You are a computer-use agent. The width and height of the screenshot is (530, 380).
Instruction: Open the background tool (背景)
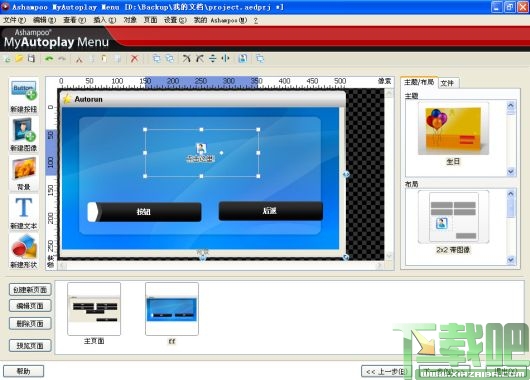click(x=24, y=174)
